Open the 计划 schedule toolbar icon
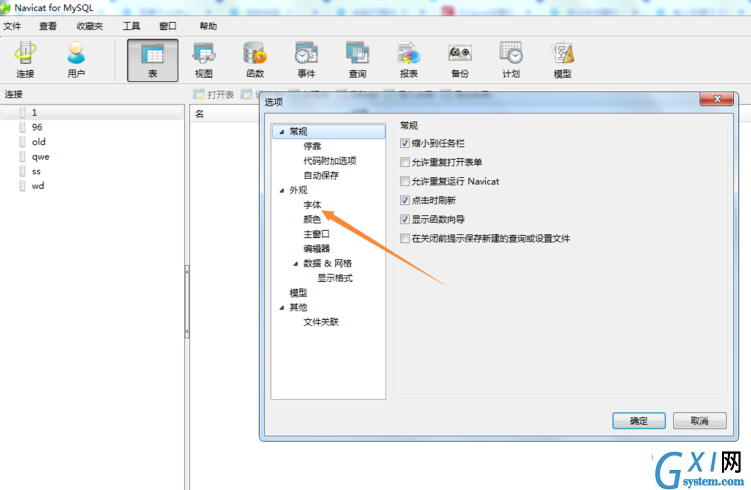The height and width of the screenshot is (490, 751). 511,60
